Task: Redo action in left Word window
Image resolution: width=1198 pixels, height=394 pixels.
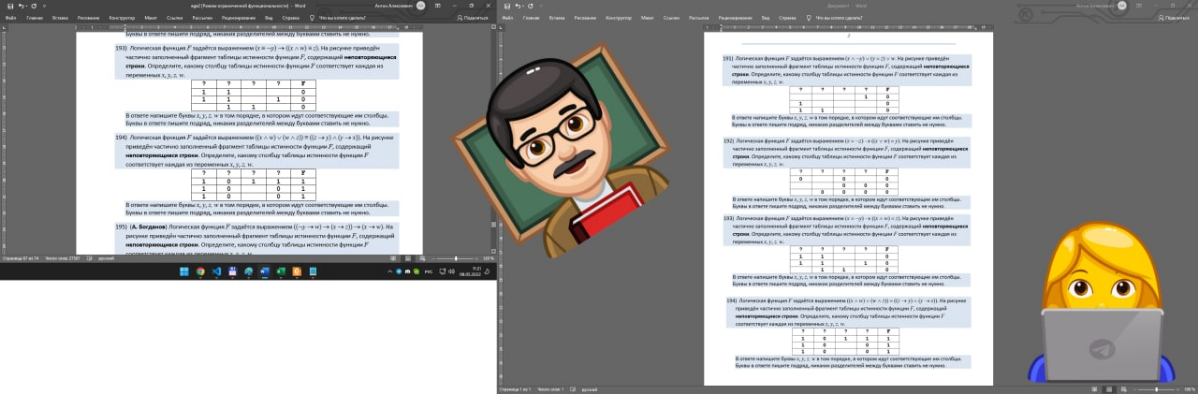Action: click(34, 6)
